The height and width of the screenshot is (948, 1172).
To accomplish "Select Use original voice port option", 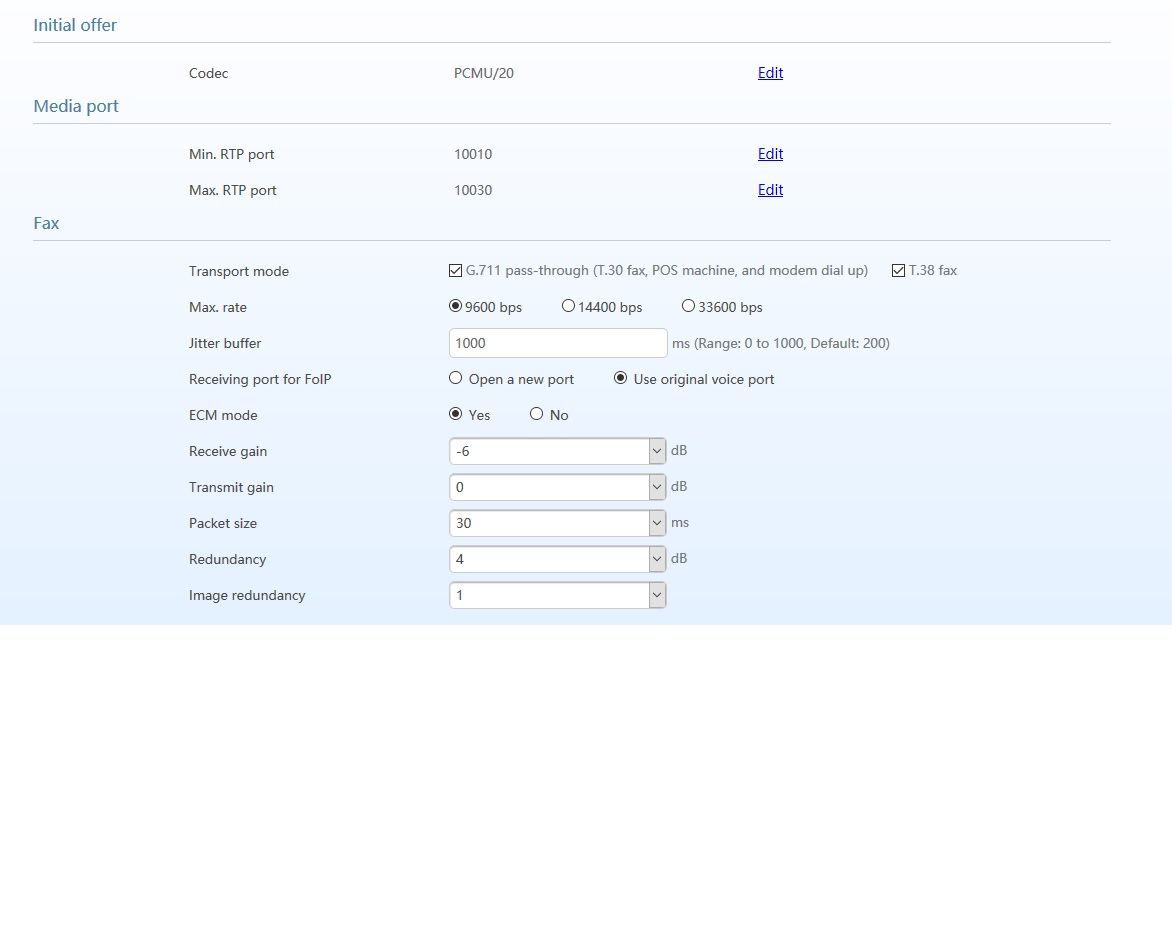I will (x=621, y=378).
